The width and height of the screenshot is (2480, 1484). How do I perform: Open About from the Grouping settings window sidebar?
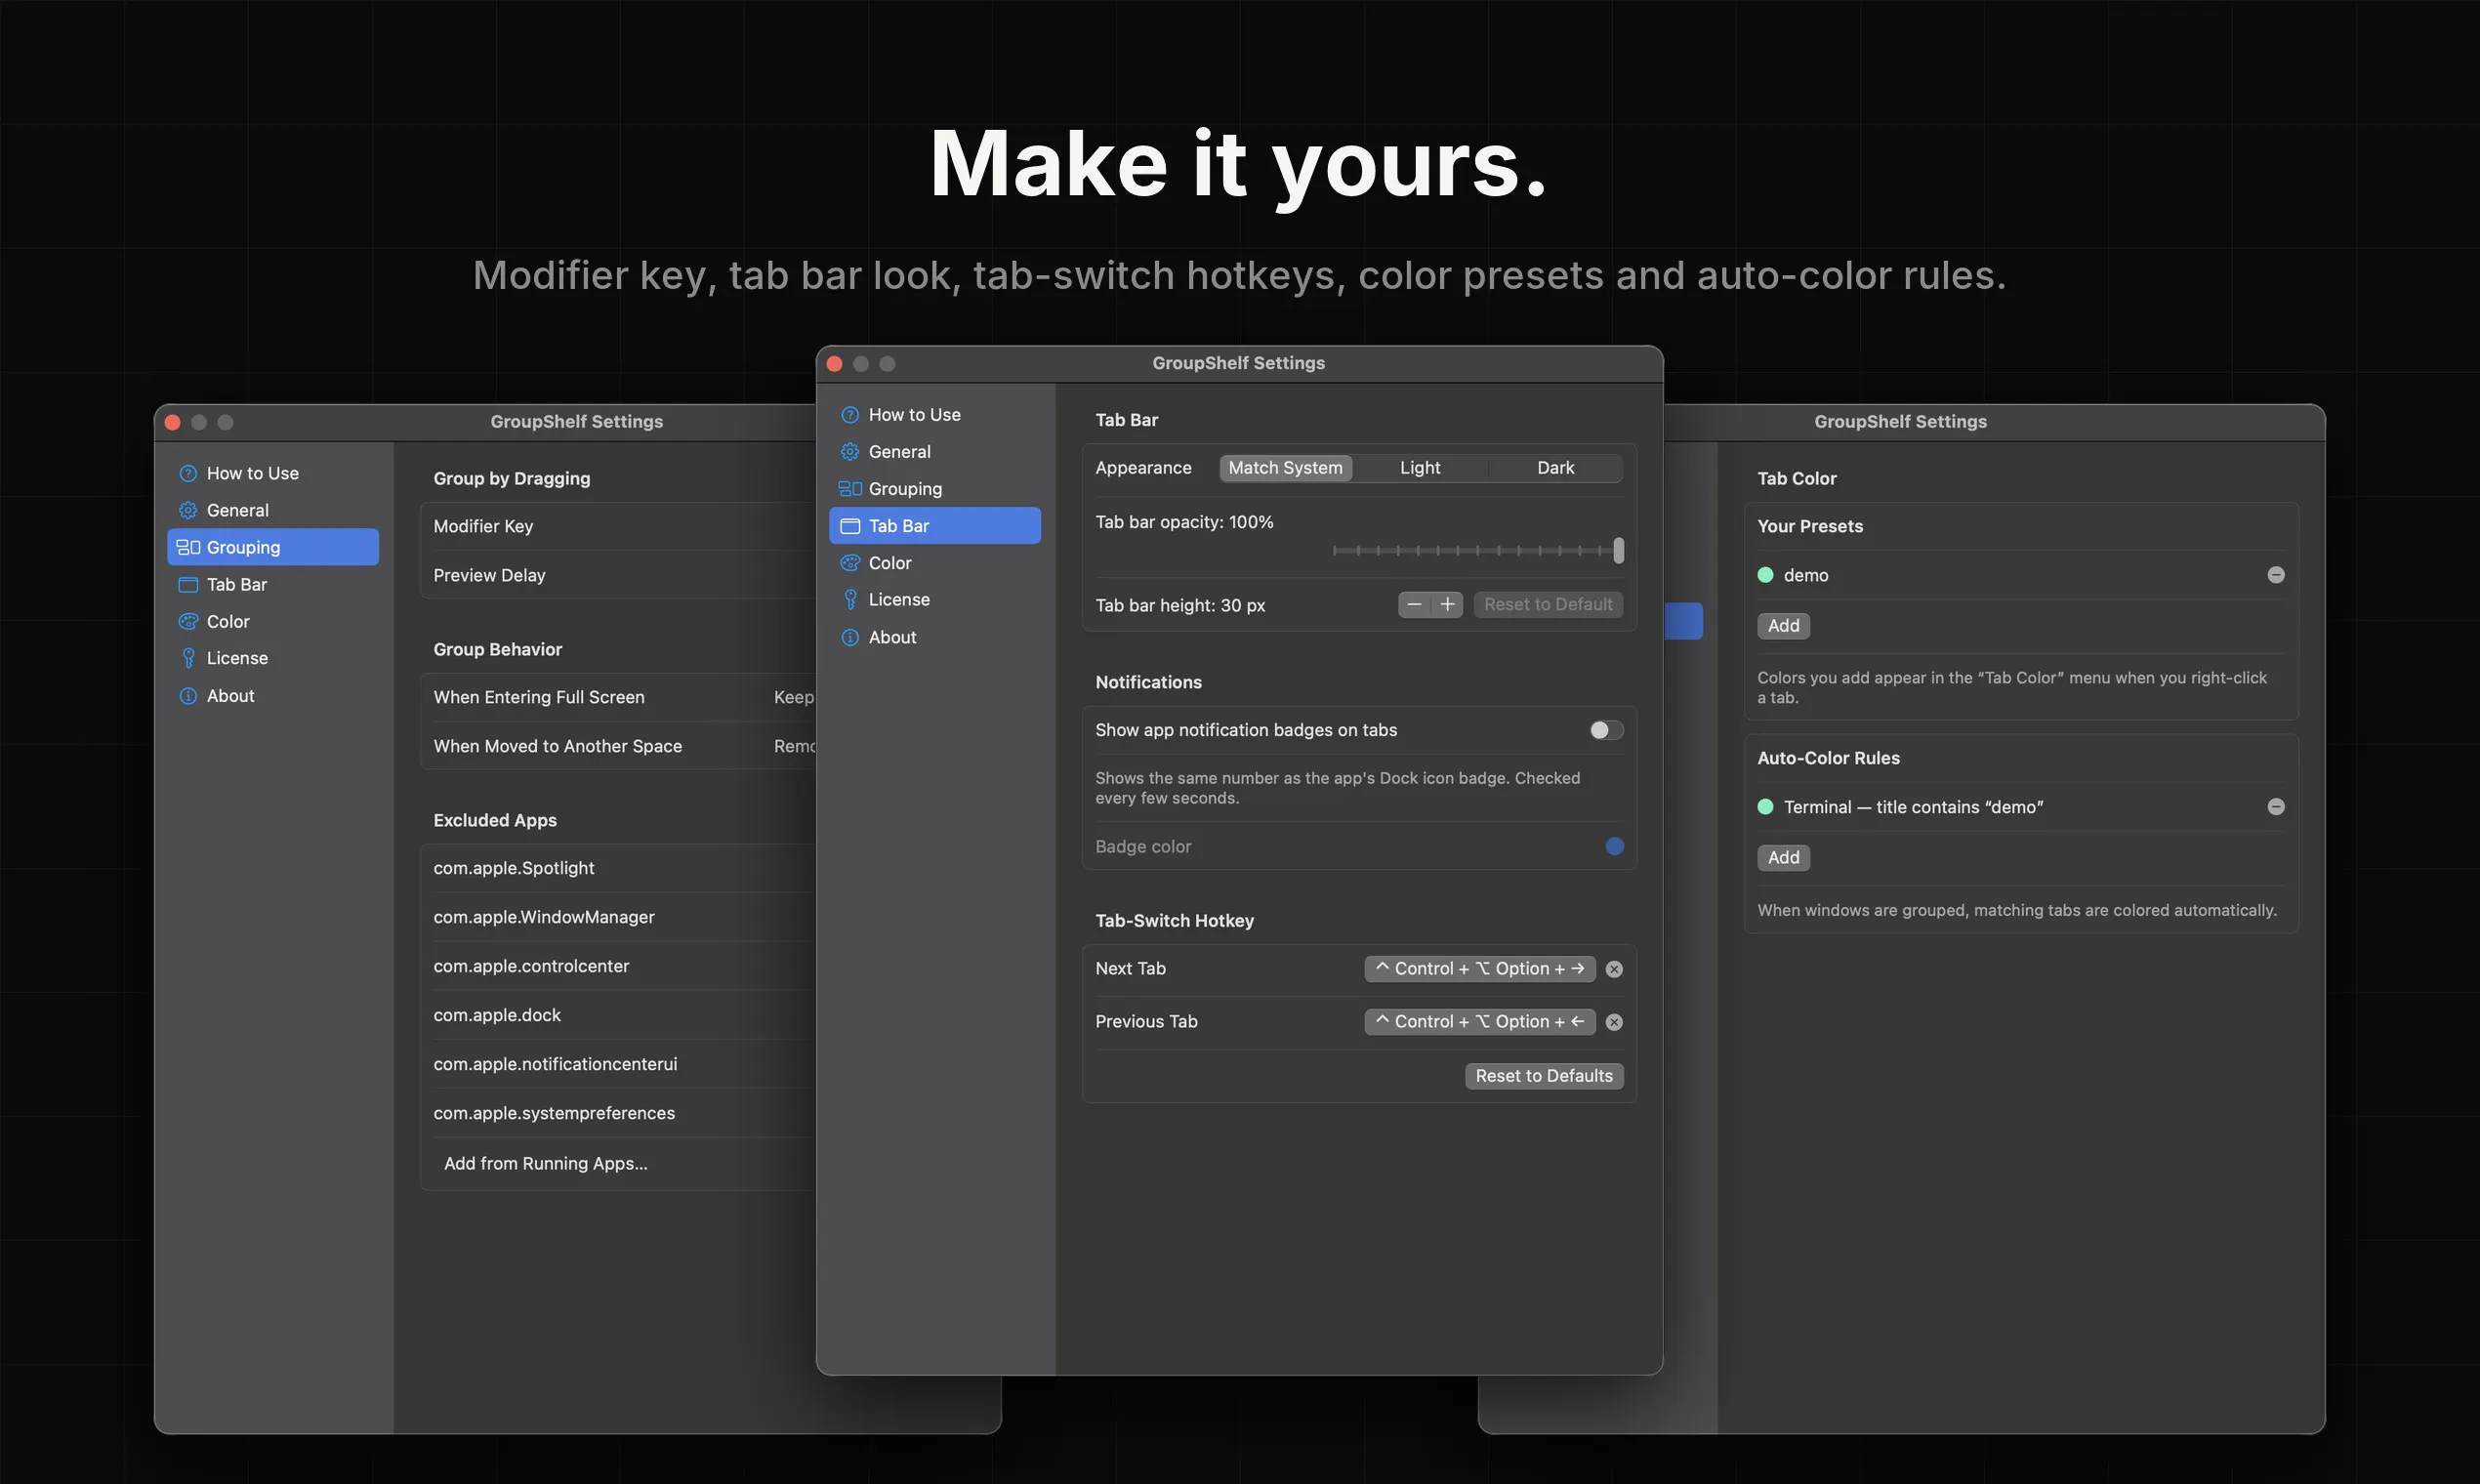pyautogui.click(x=272, y=695)
